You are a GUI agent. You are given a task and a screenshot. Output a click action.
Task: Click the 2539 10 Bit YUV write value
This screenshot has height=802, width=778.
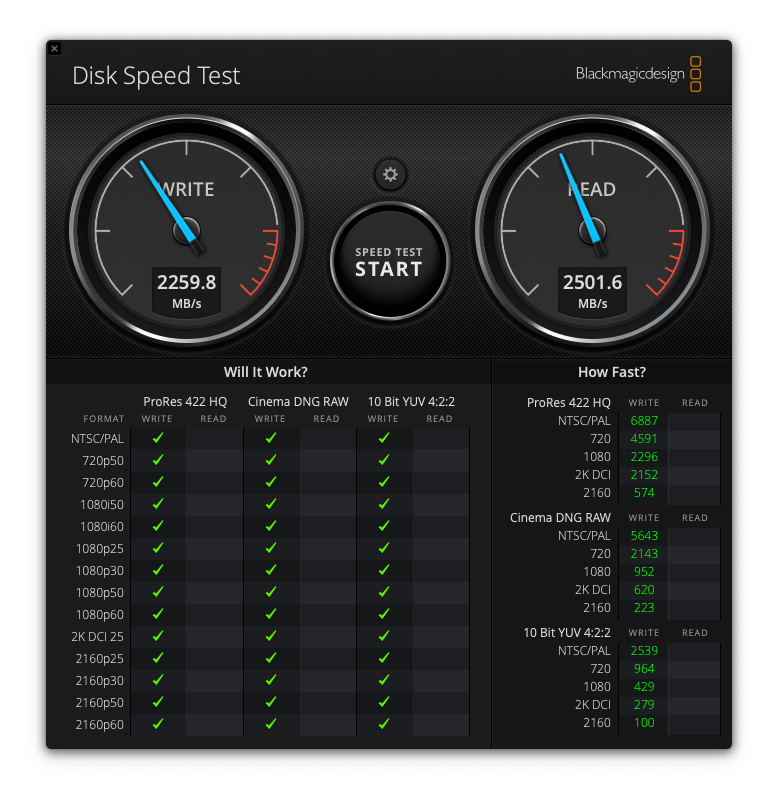(x=643, y=651)
